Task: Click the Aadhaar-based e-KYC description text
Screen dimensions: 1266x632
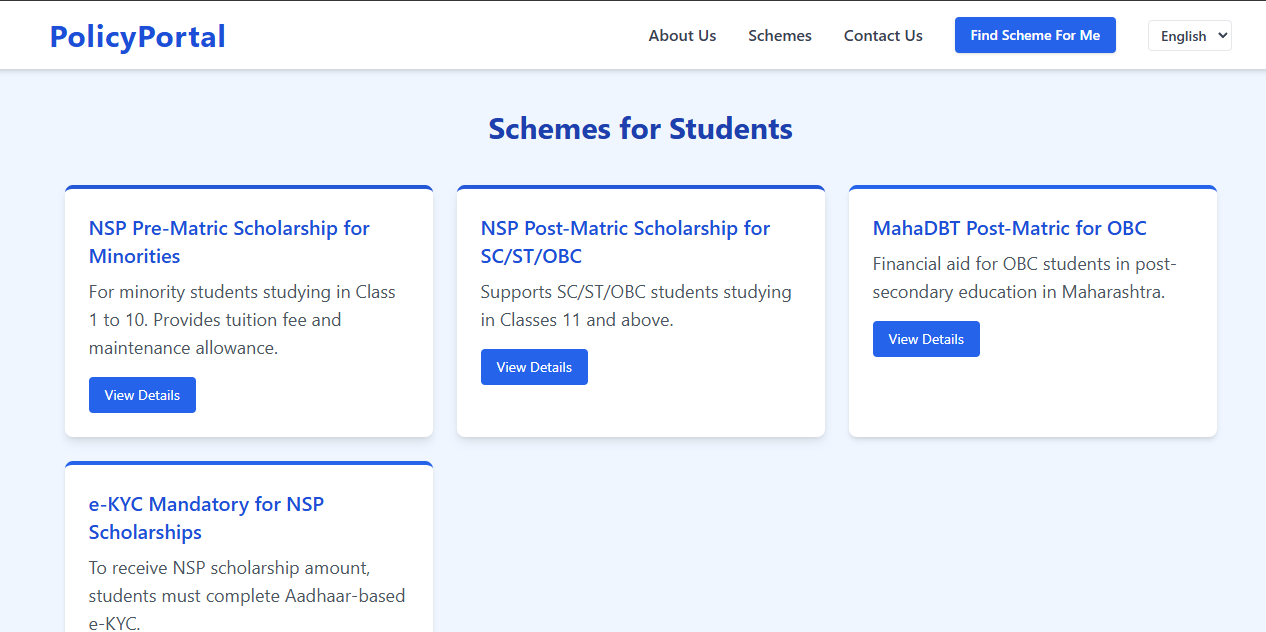Action: coord(246,596)
